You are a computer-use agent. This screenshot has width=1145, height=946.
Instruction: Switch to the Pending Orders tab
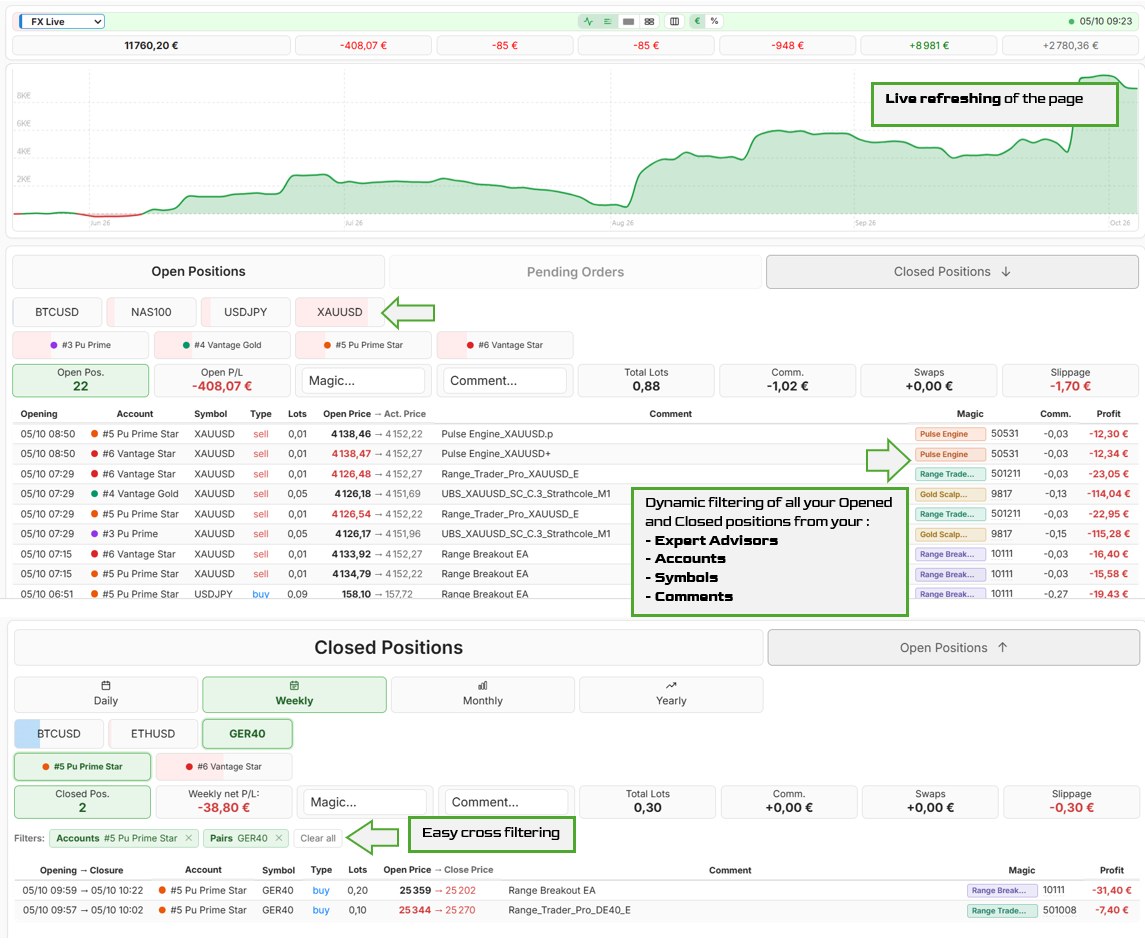[575, 272]
